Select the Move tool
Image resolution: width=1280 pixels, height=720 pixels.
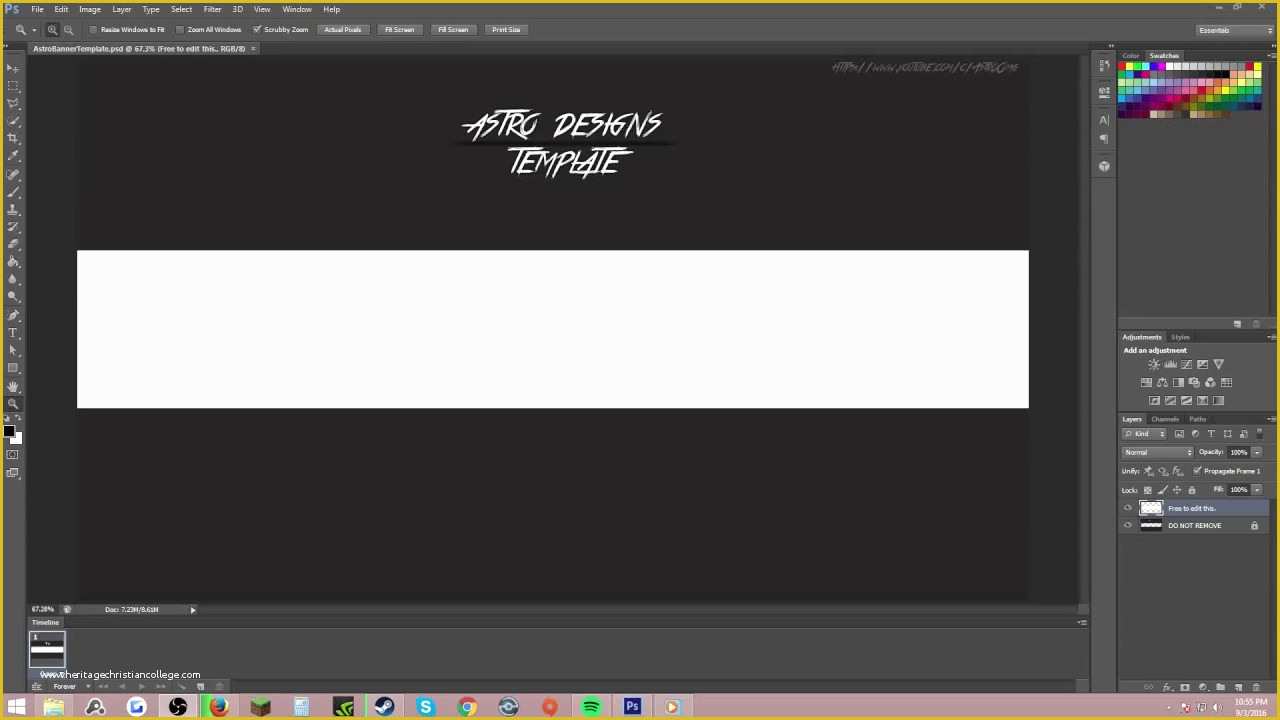[13, 68]
